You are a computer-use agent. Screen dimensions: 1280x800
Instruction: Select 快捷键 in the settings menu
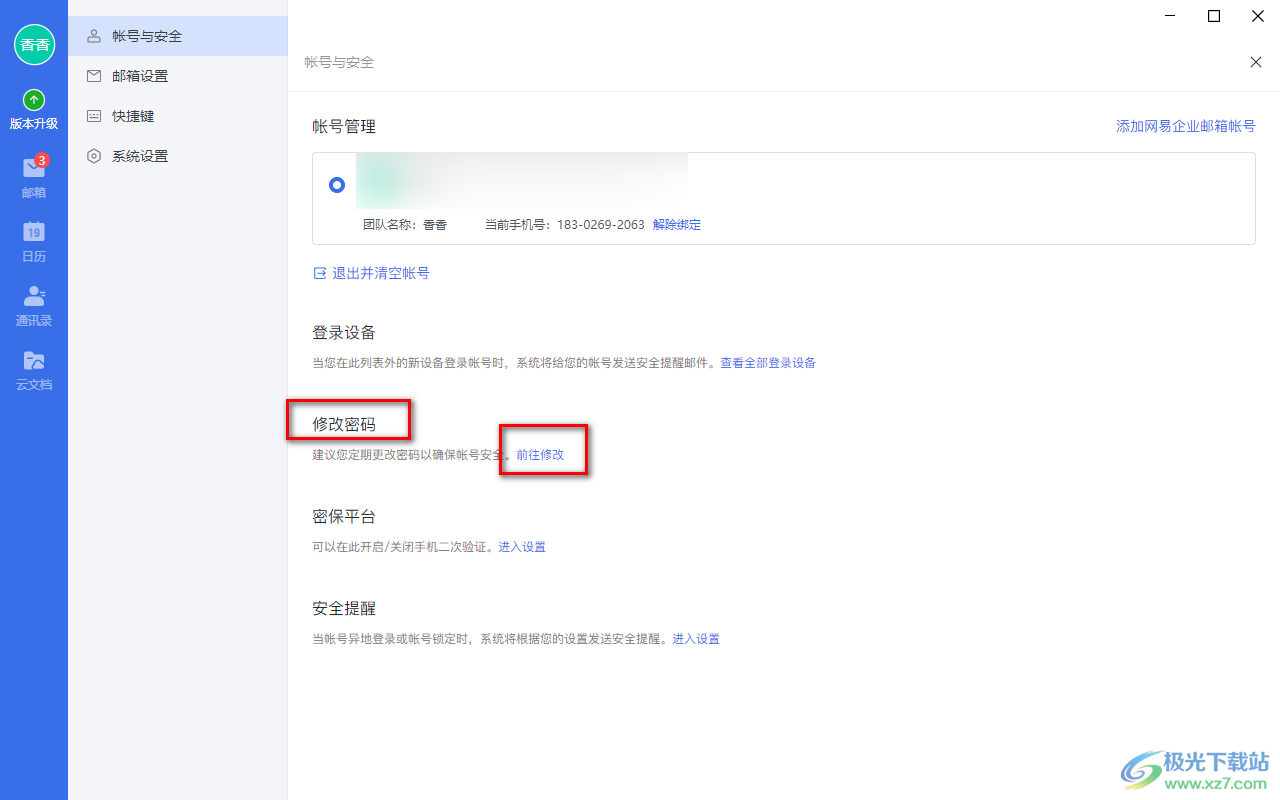tap(178, 116)
